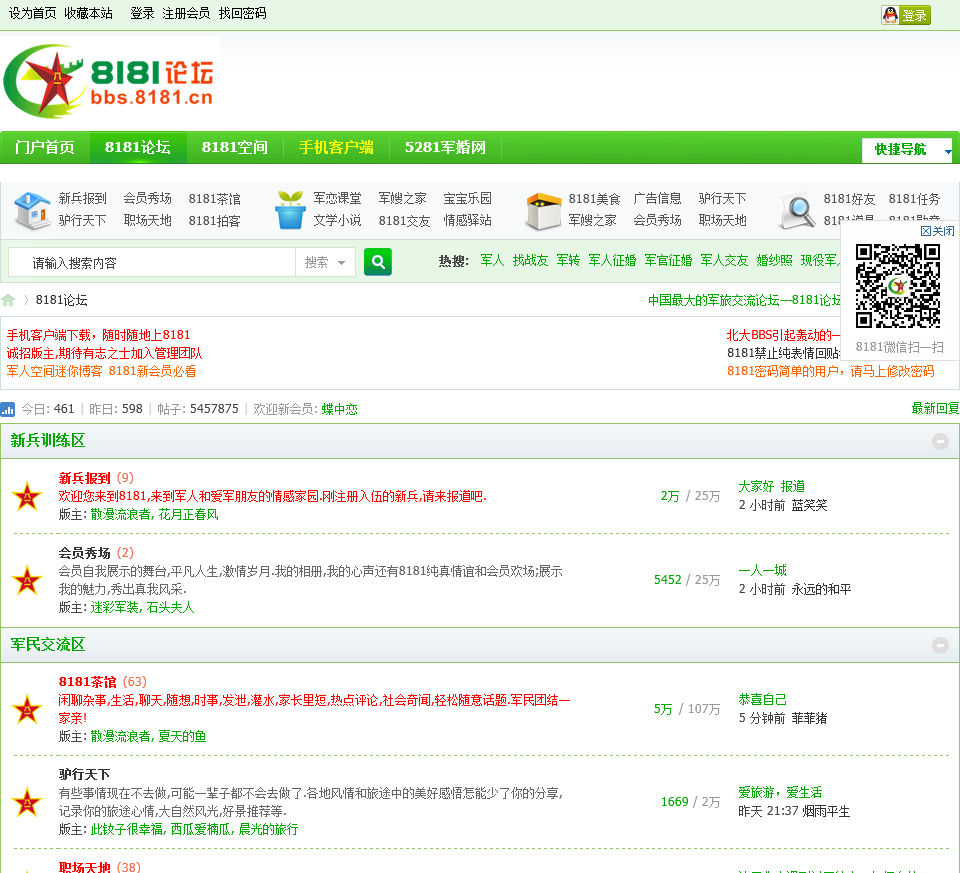Click the plant pot icon beside 军恋课堂
The width and height of the screenshot is (960, 873).
tap(290, 210)
